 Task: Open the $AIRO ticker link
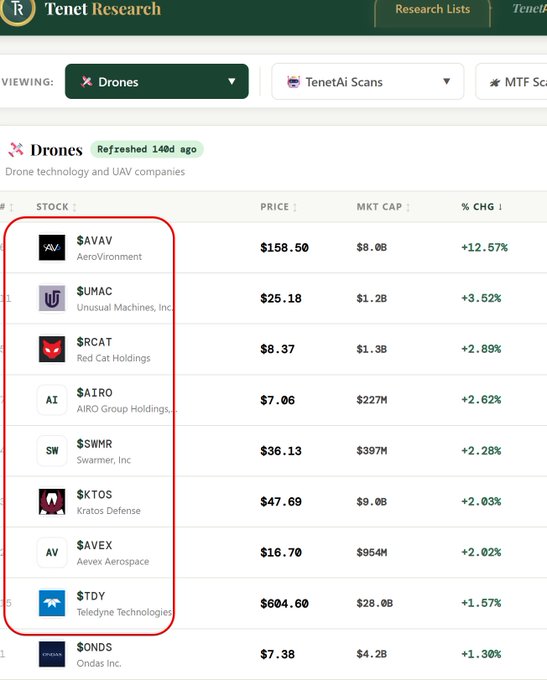pyautogui.click(x=94, y=392)
